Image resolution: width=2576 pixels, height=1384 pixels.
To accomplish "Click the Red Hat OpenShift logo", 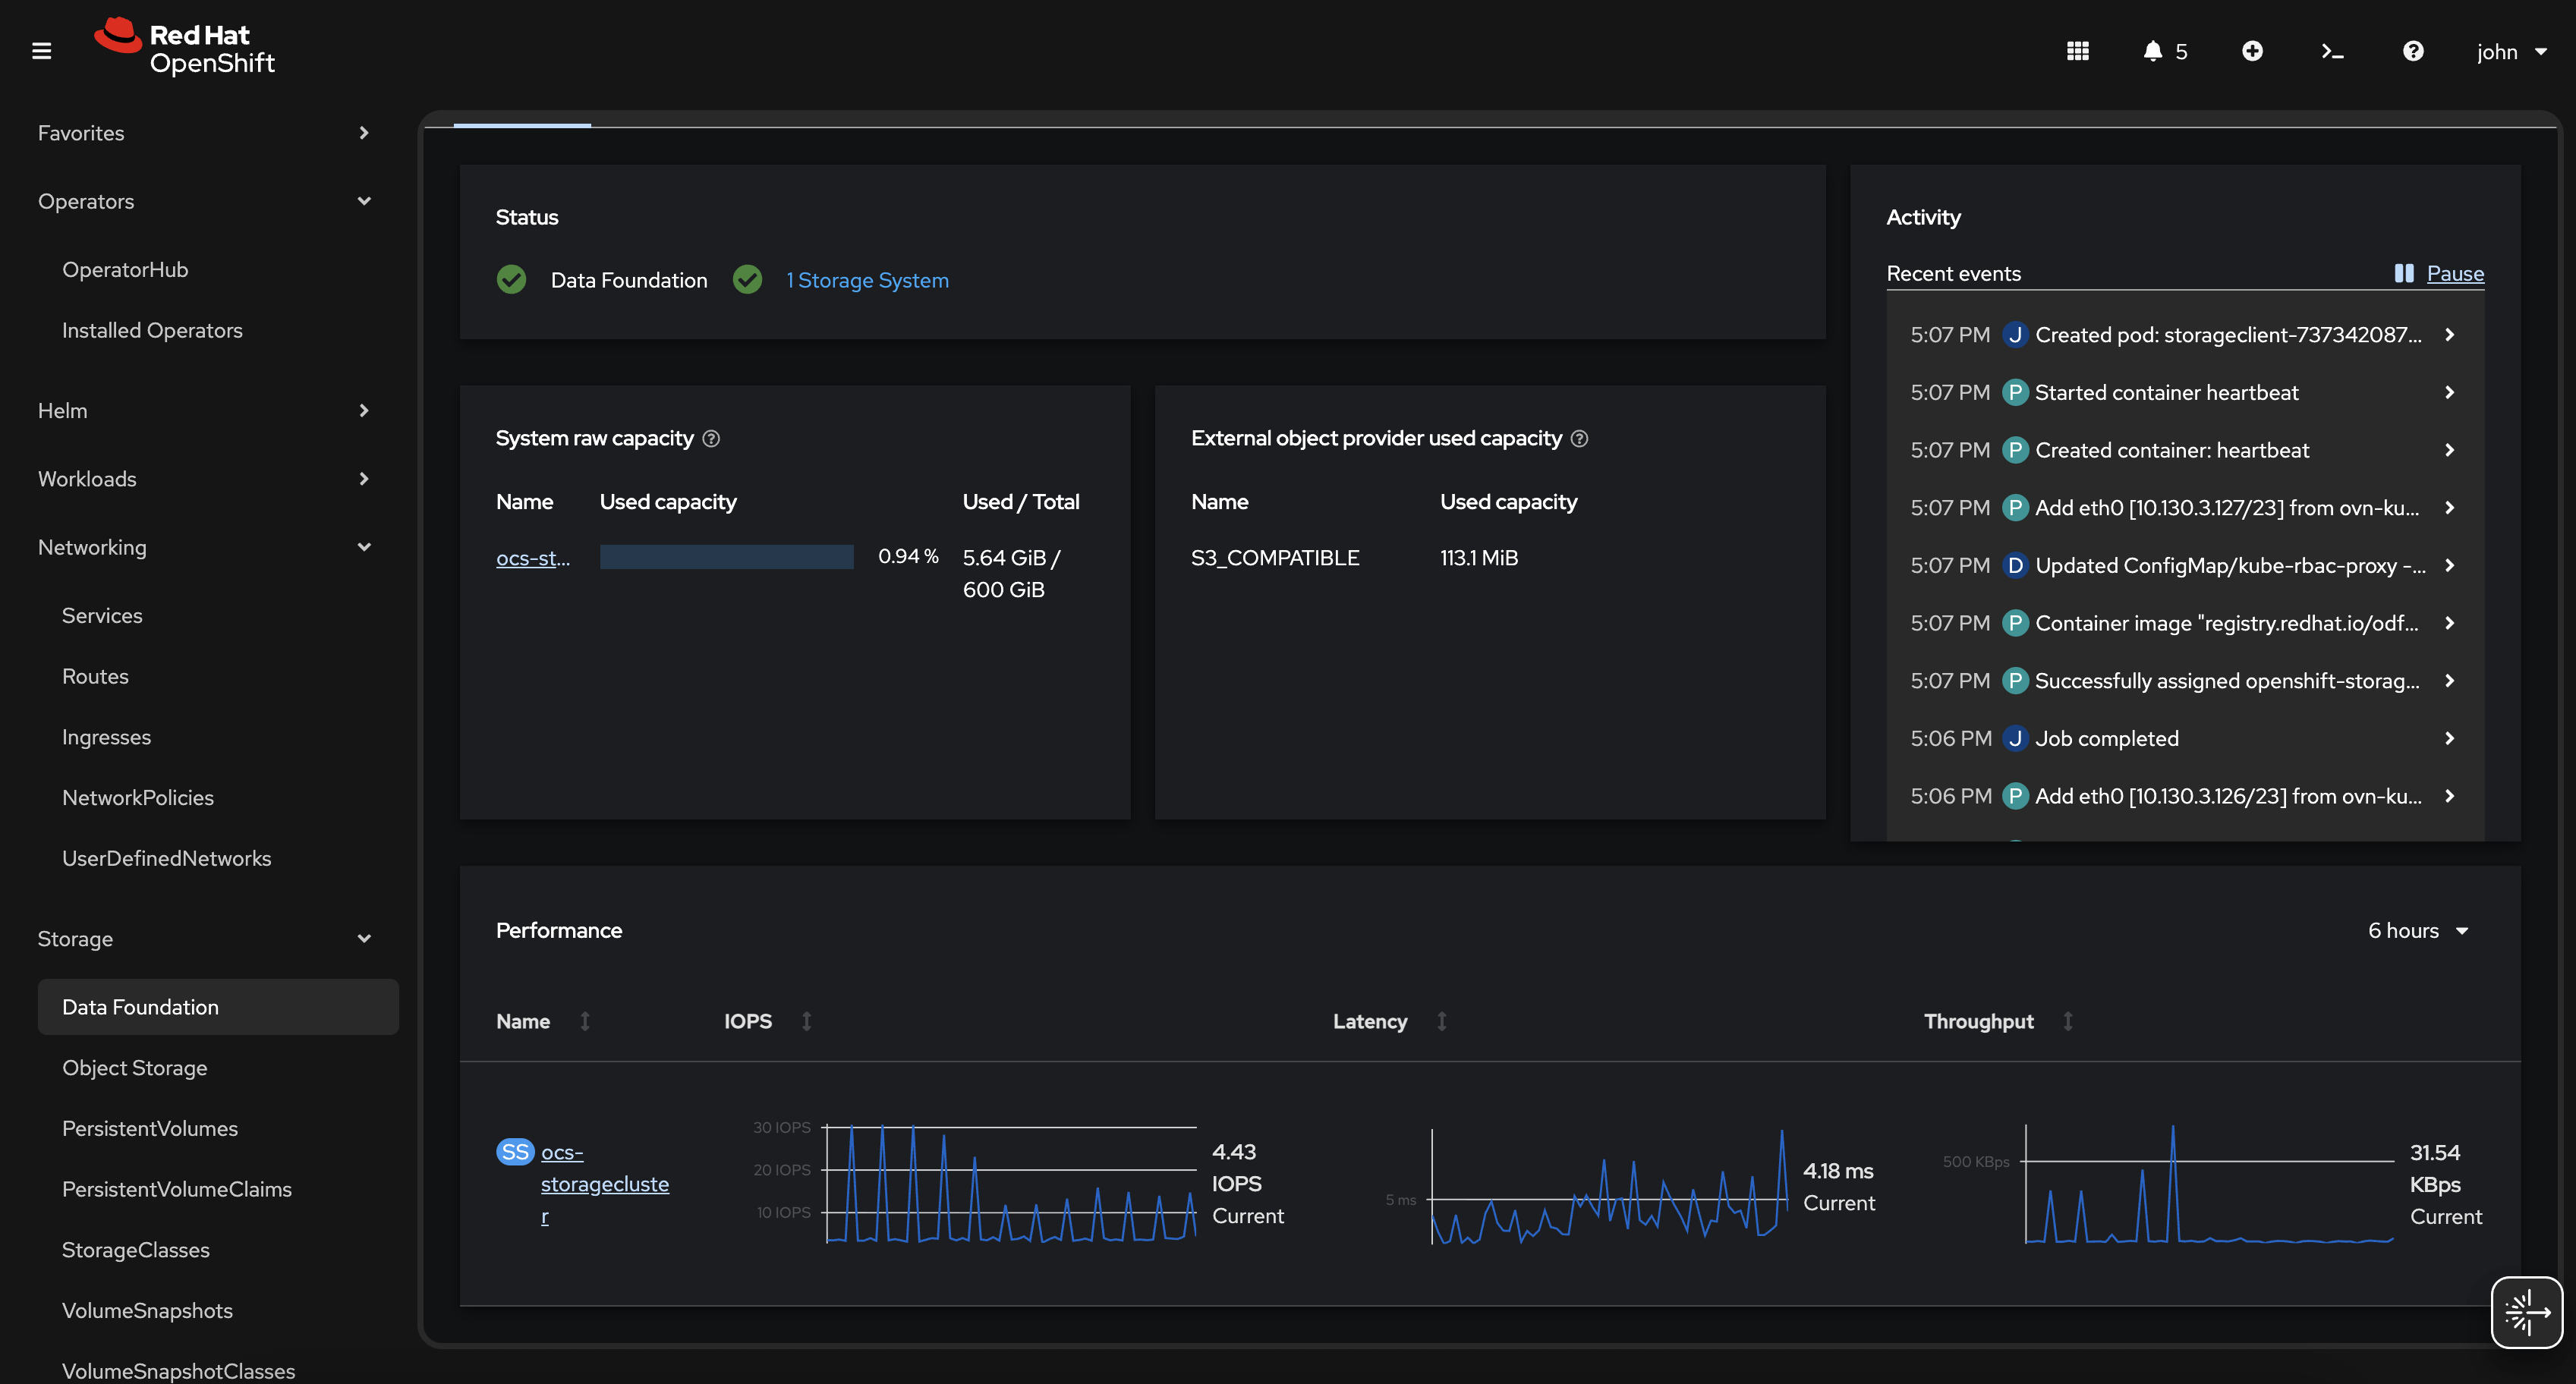I will [184, 47].
